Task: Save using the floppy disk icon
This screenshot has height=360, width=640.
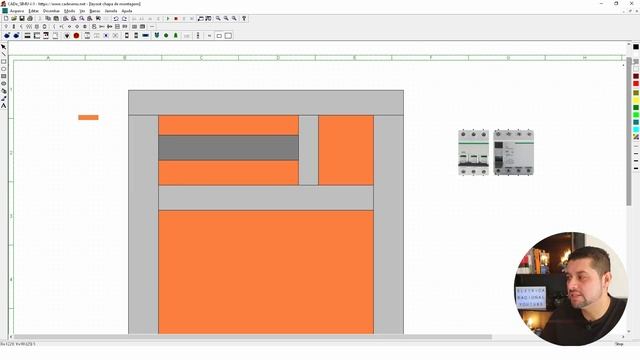Action: pyautogui.click(x=22, y=18)
